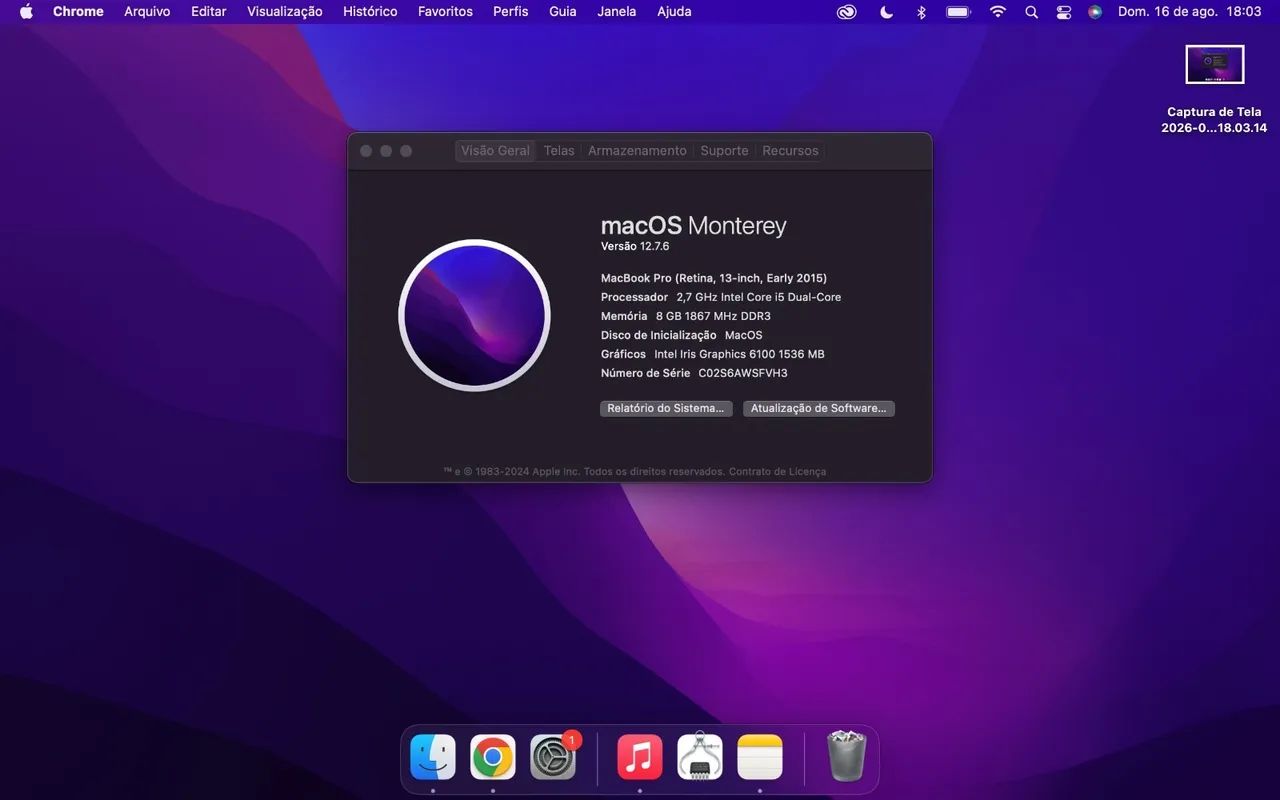This screenshot has height=800, width=1280.
Task: Open the System Information chip icon in Dock
Action: tap(700, 757)
